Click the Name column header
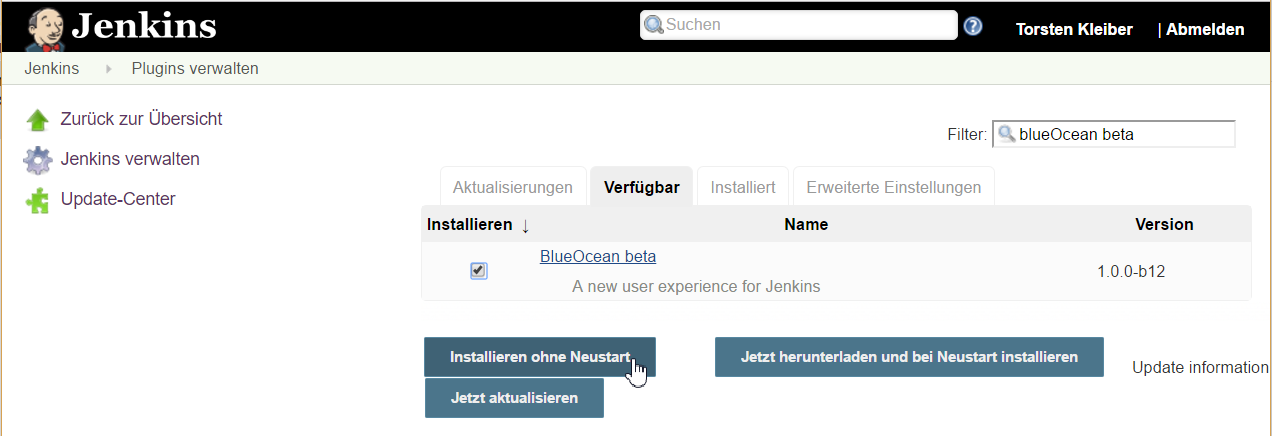Viewport: 1272px width, 436px height. tap(806, 224)
